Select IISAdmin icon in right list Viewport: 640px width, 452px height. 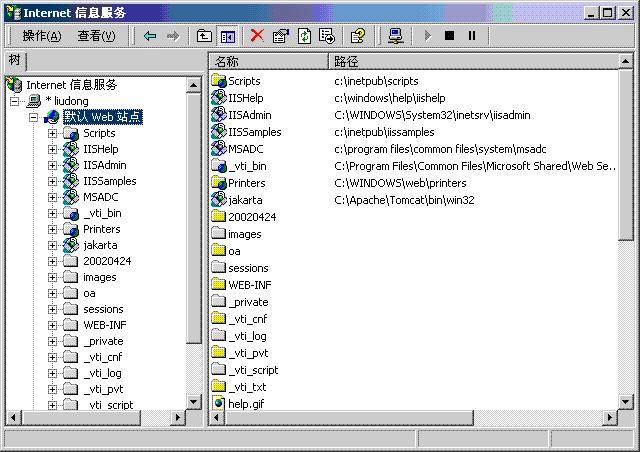[219, 115]
